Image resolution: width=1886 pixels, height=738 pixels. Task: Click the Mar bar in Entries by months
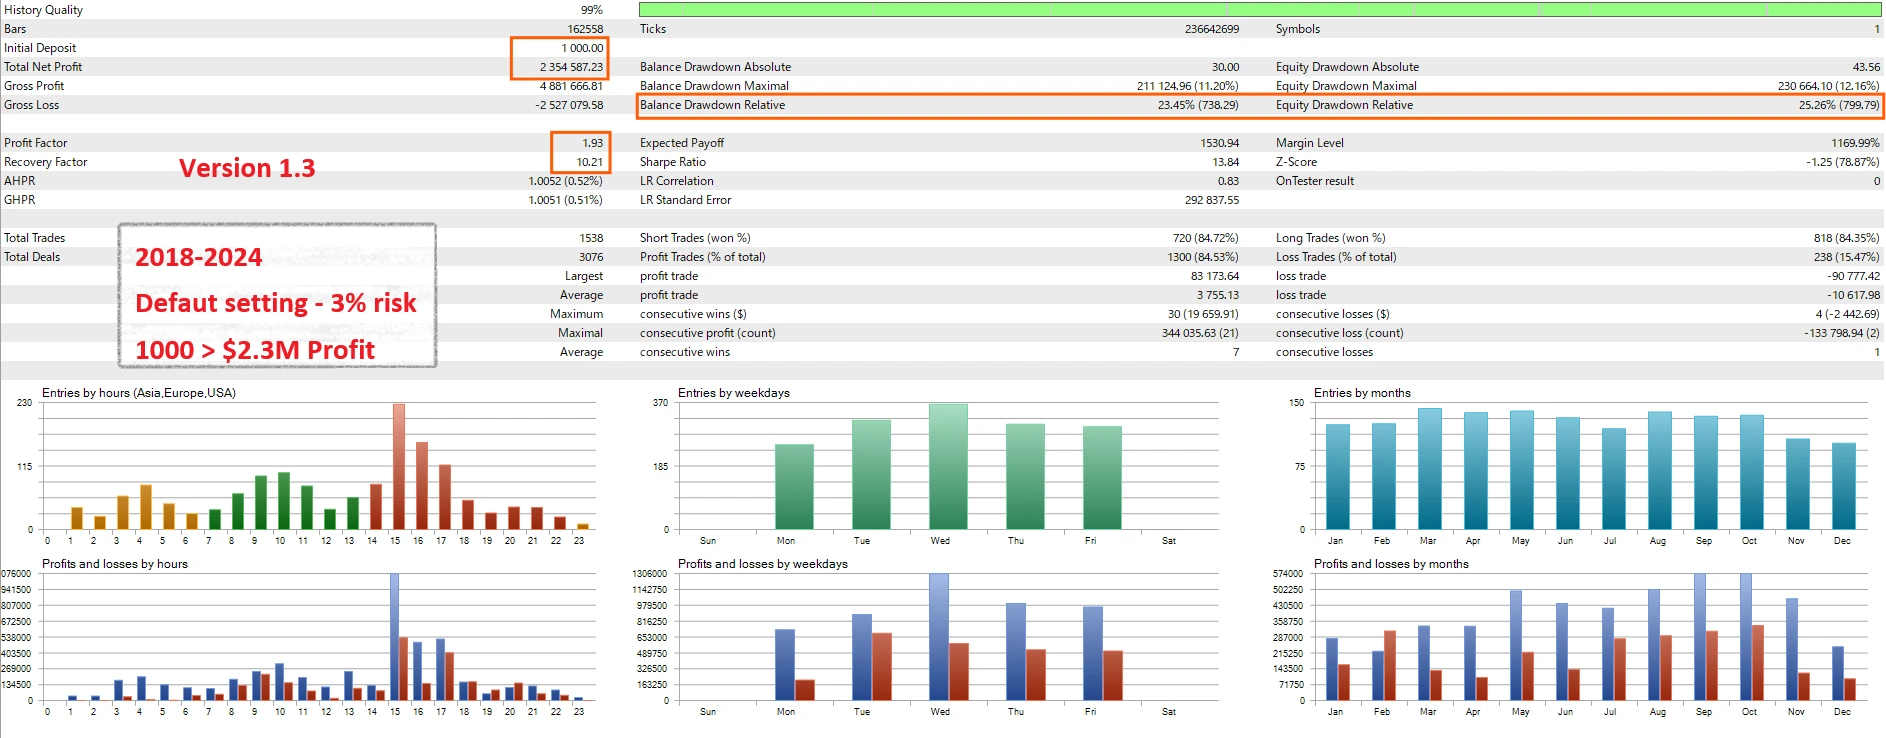[x=1429, y=468]
